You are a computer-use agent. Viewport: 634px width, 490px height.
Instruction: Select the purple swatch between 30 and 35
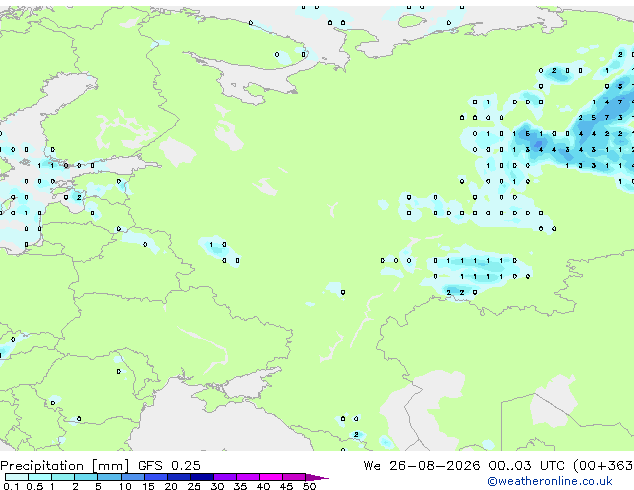[225, 477]
